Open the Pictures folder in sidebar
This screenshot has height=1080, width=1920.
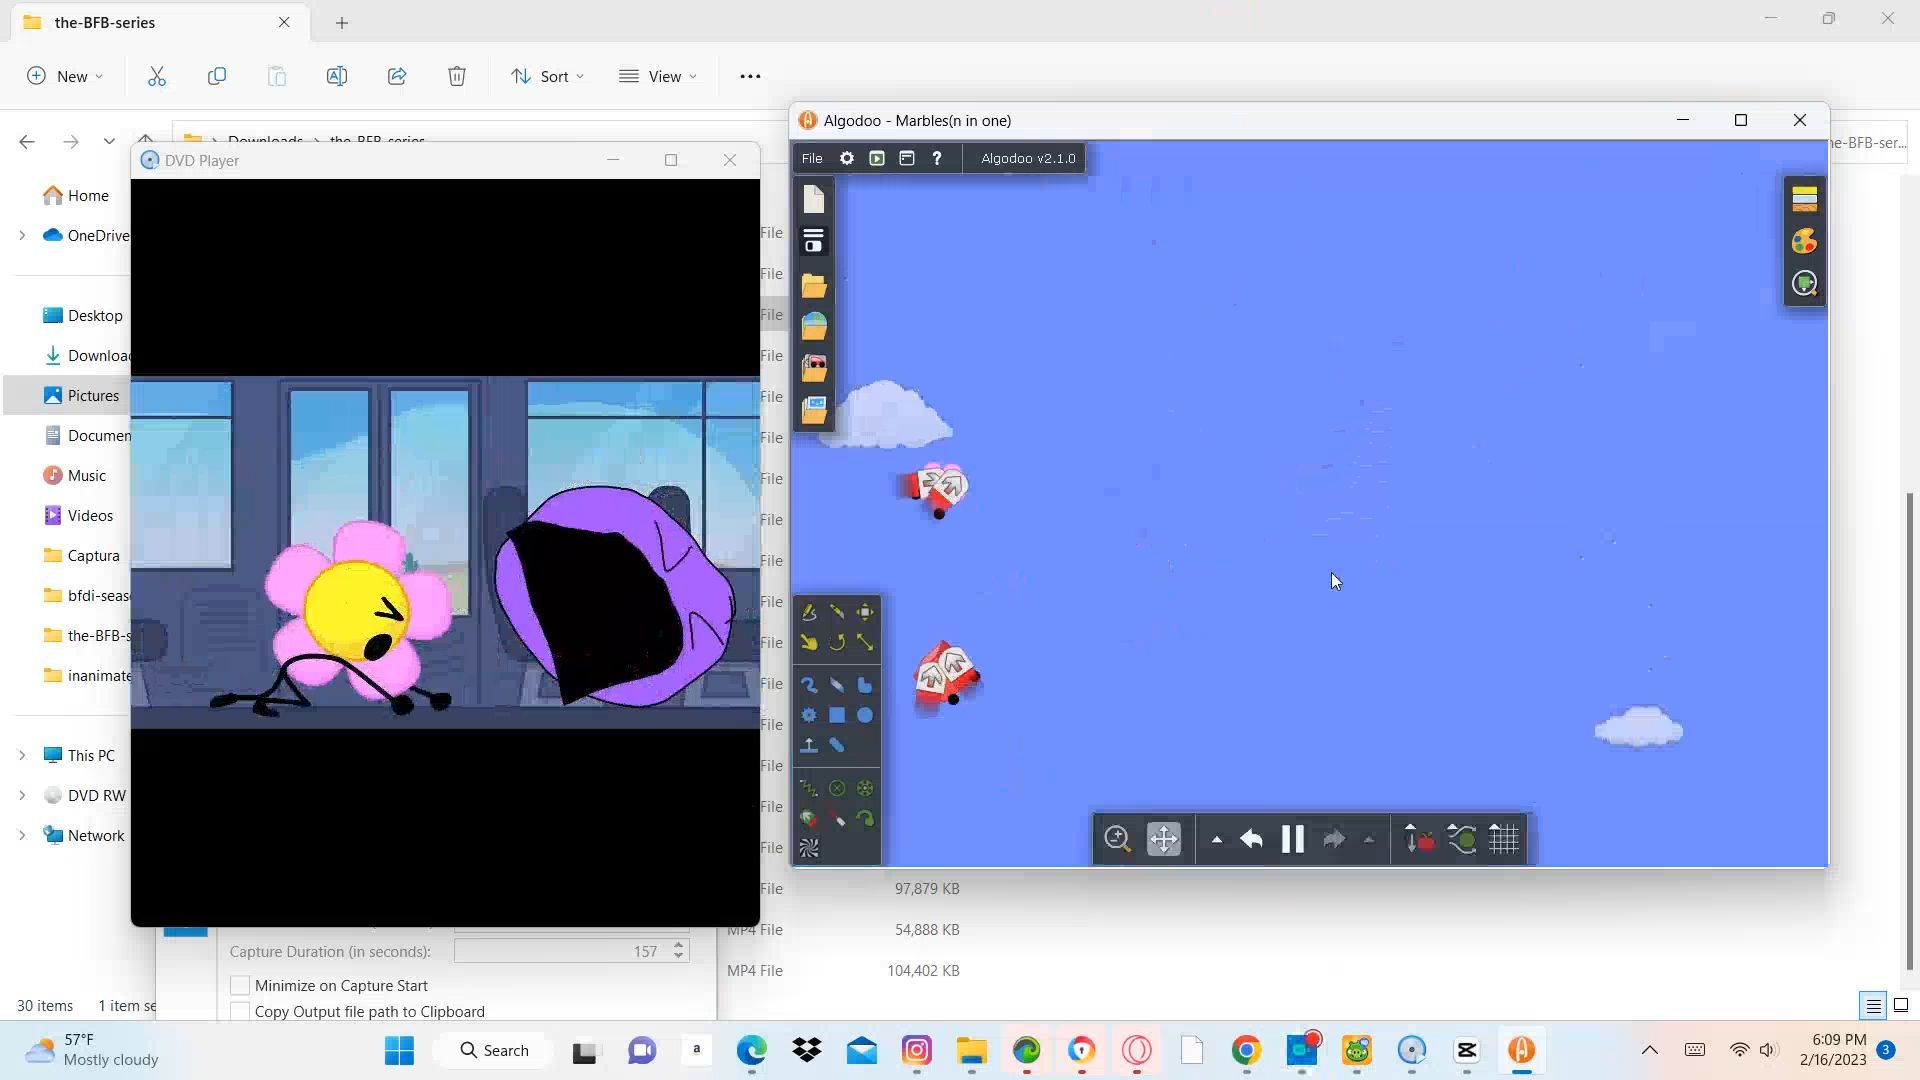pyautogui.click(x=80, y=395)
